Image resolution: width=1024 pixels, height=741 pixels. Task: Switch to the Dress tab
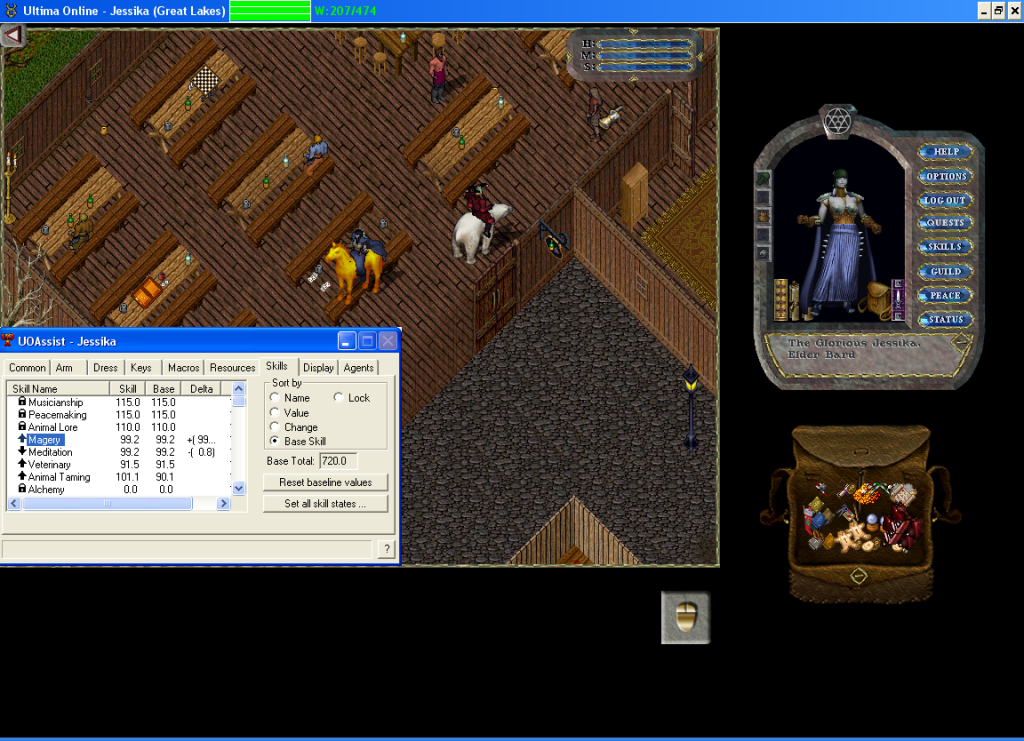click(x=105, y=368)
